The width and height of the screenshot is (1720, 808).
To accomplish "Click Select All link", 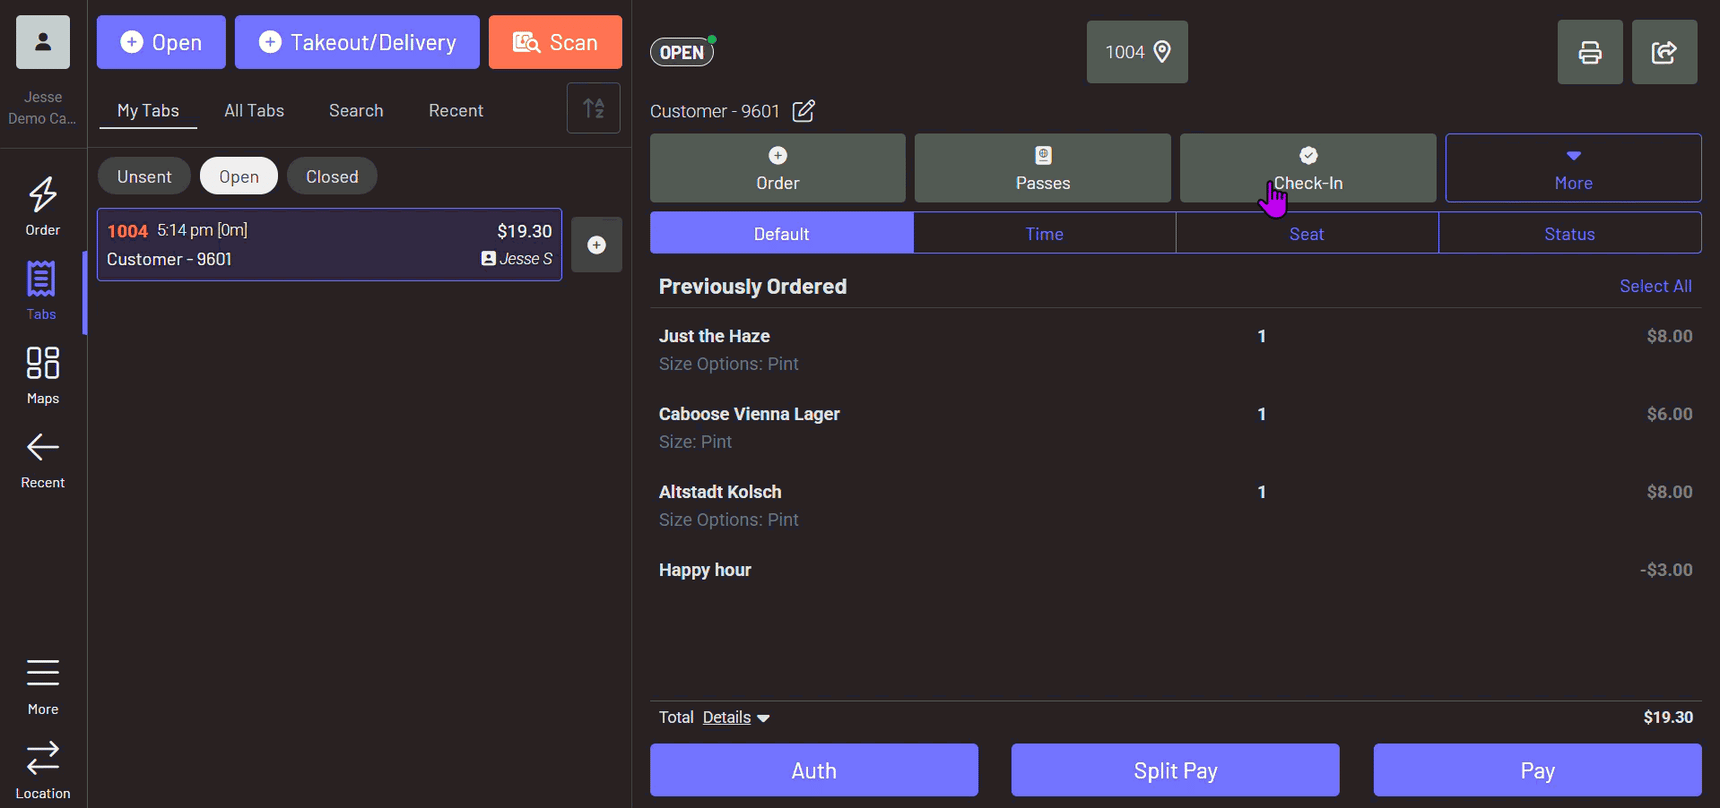I will point(1655,287).
